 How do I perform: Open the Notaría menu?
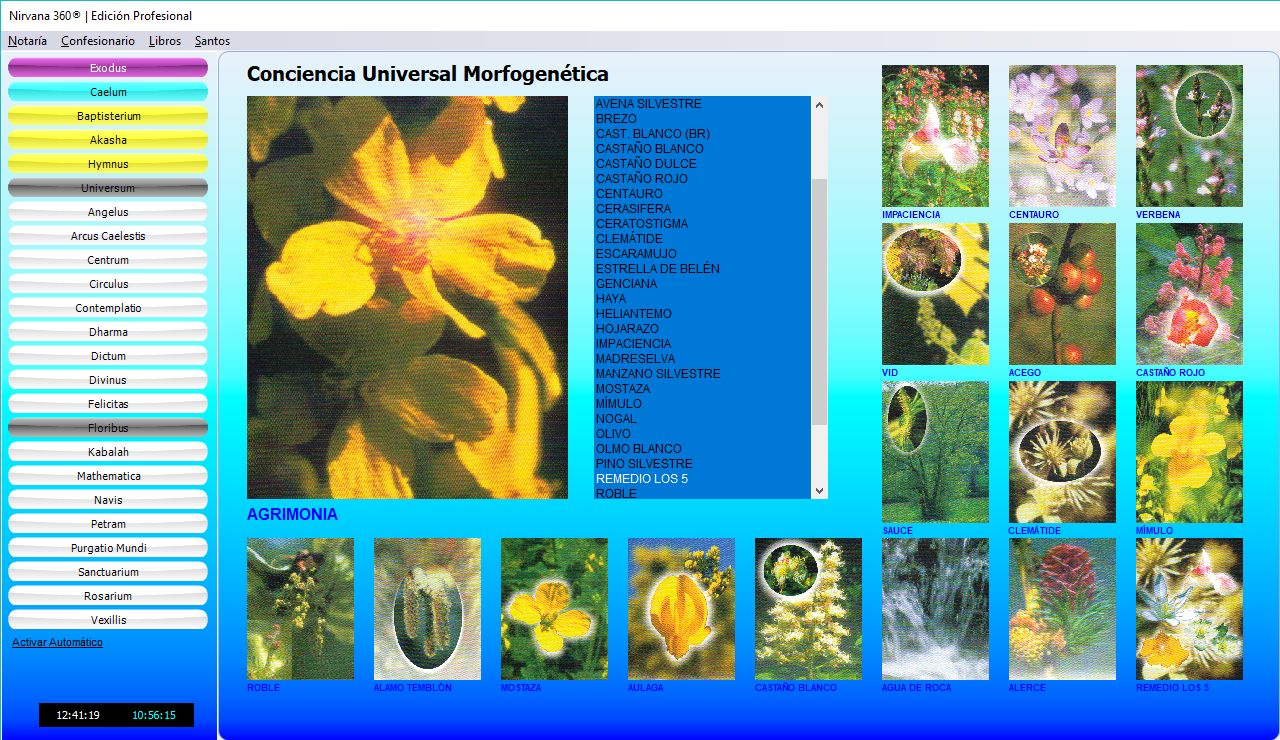pos(27,41)
